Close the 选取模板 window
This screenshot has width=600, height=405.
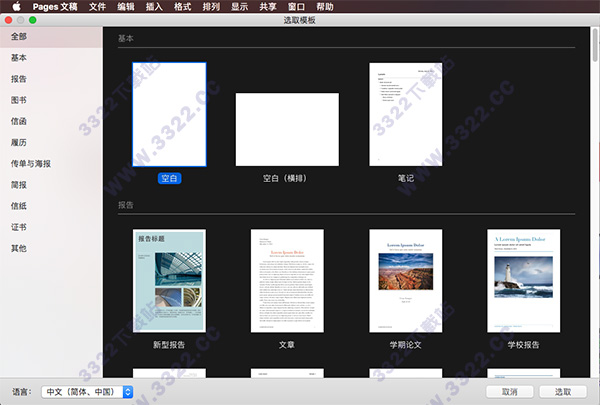click(8, 20)
